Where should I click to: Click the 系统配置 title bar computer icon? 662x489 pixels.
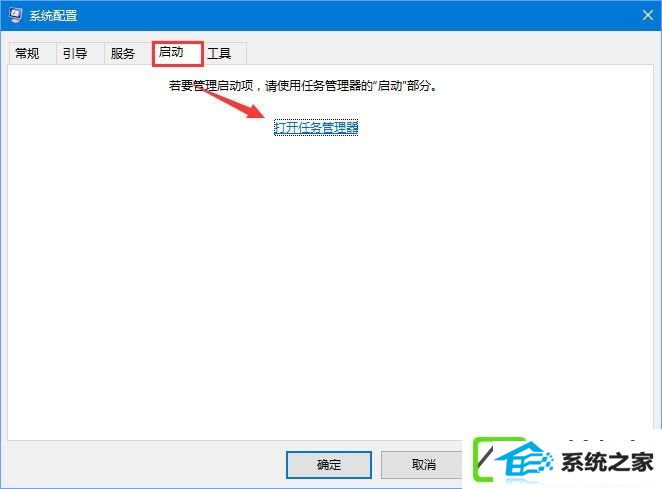coord(15,15)
